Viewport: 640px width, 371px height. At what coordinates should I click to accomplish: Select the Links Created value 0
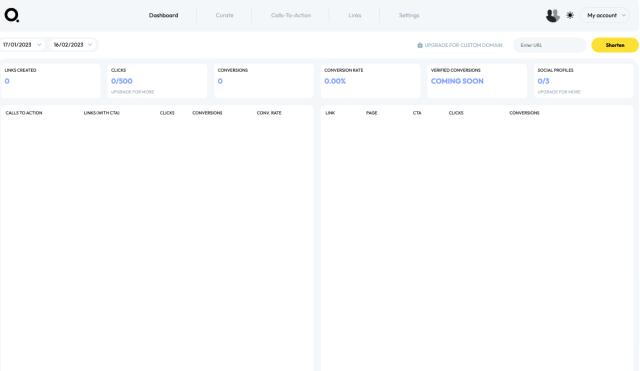pyautogui.click(x=7, y=81)
